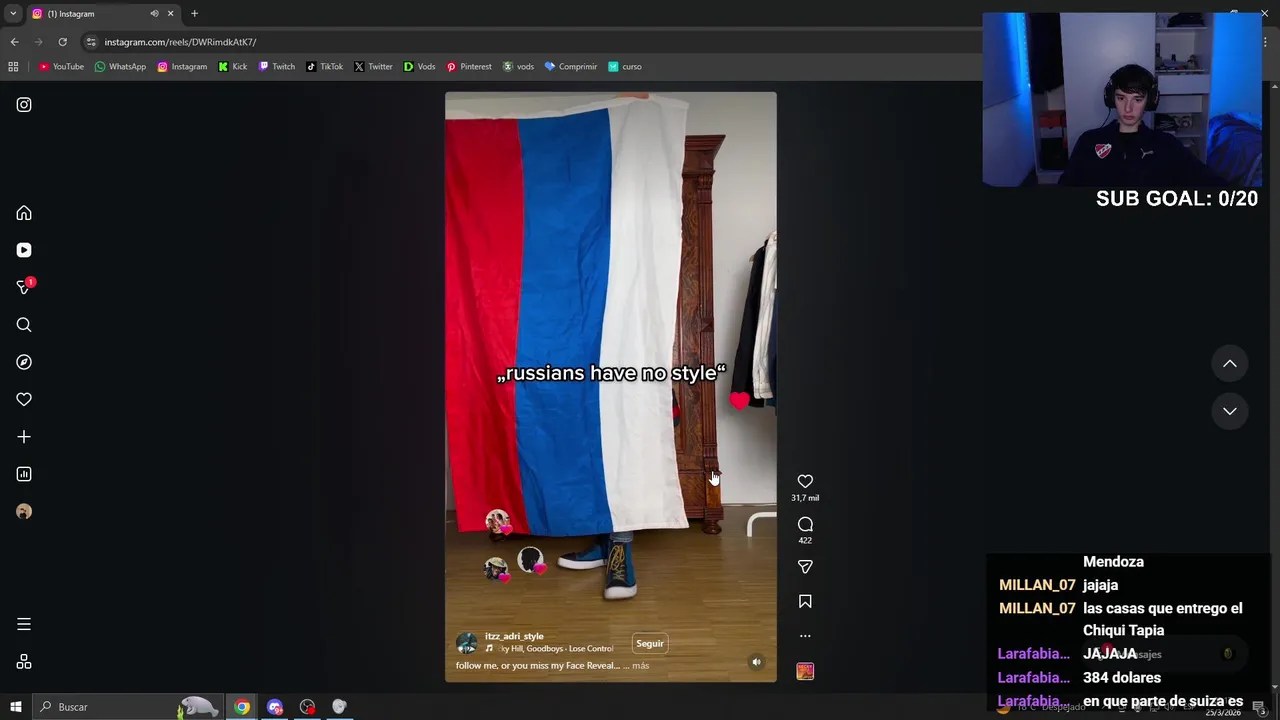Open profile avatar in sidebar
This screenshot has height=720, width=1280.
(x=24, y=512)
